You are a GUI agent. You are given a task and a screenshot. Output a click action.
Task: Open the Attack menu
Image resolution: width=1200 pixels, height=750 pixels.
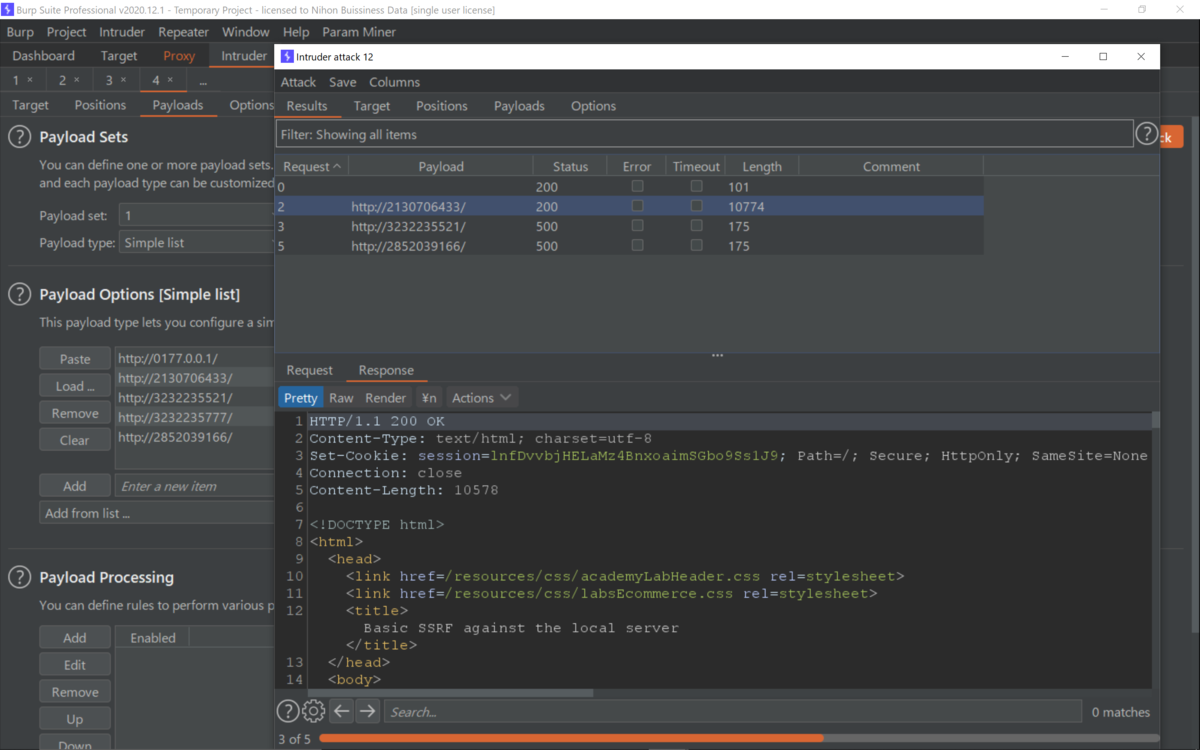[x=298, y=82]
